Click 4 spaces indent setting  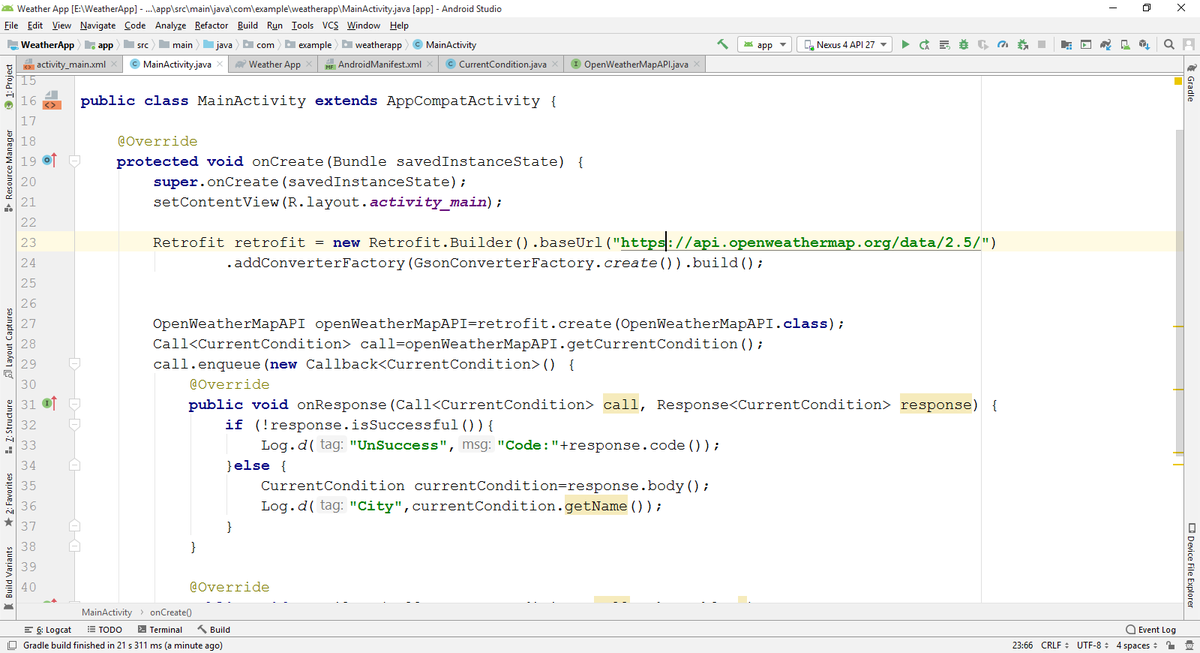[x=1138, y=645]
